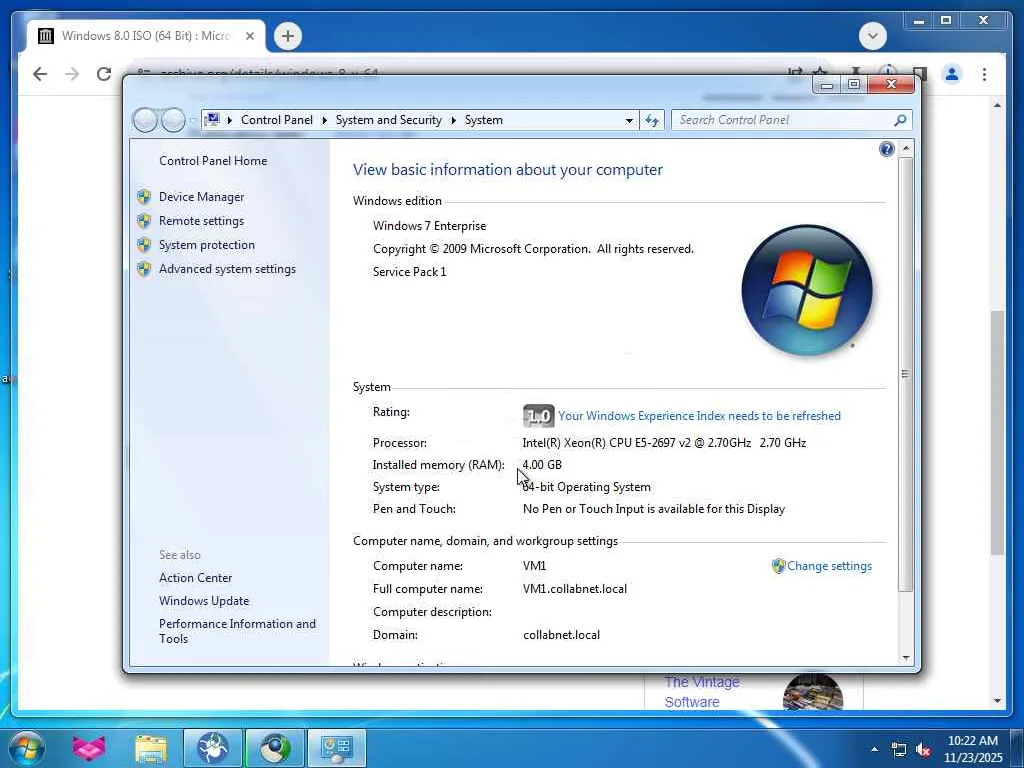Viewport: 1024px width, 768px height.
Task: Click the refresh button next to address bar
Action: [652, 120]
